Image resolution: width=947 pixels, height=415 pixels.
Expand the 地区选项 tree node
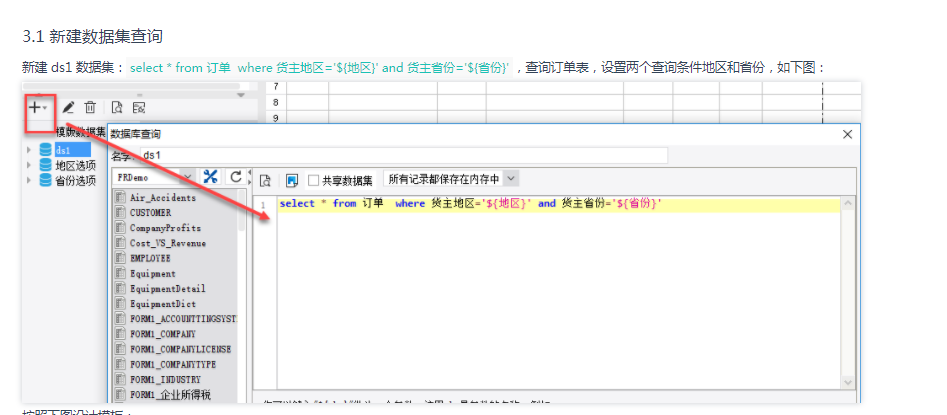(28, 165)
